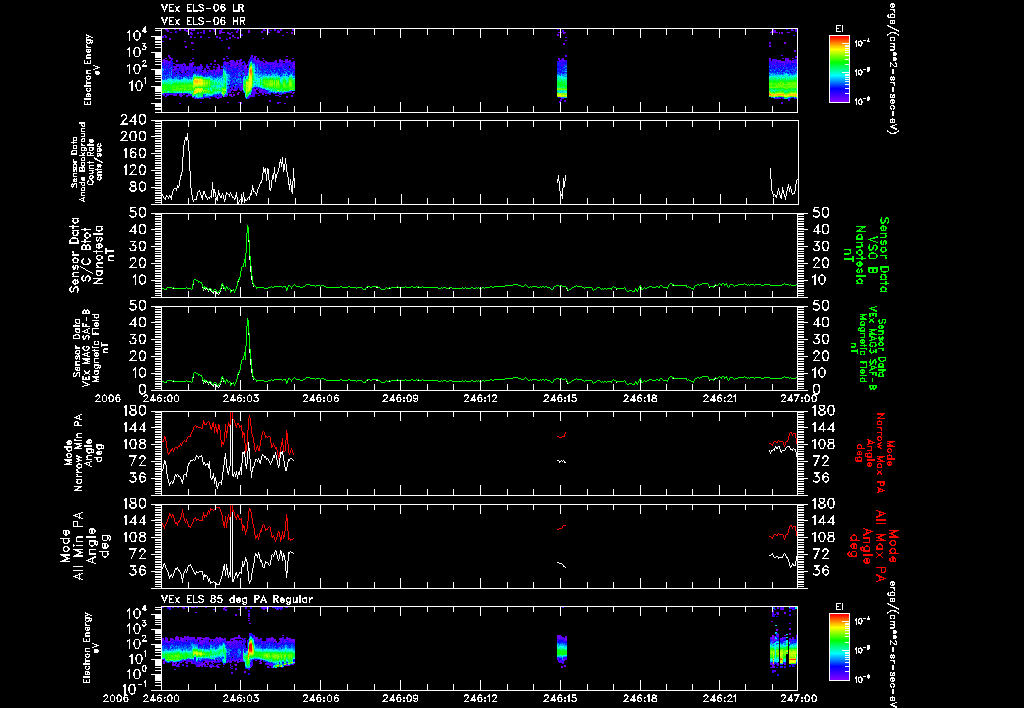The width and height of the screenshot is (1024, 708).
Task: Click the 246:15 data burst in top spectrogram
Action: pos(562,76)
